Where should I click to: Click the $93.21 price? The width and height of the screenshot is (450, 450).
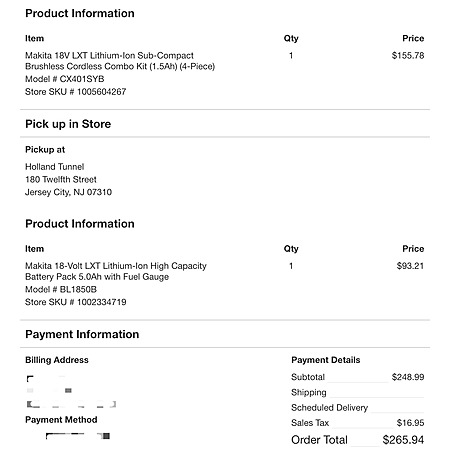[410, 266]
